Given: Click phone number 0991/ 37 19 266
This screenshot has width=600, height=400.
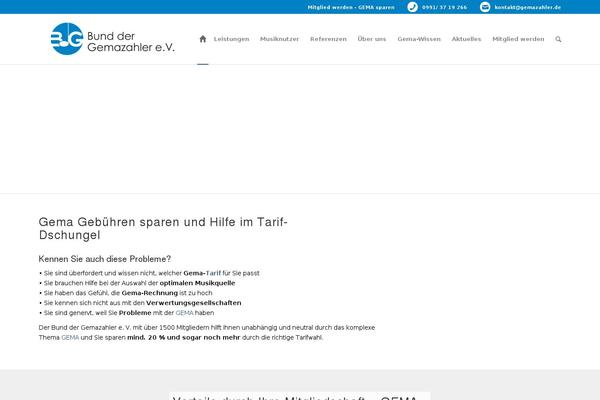Looking at the screenshot, I should 444,7.
